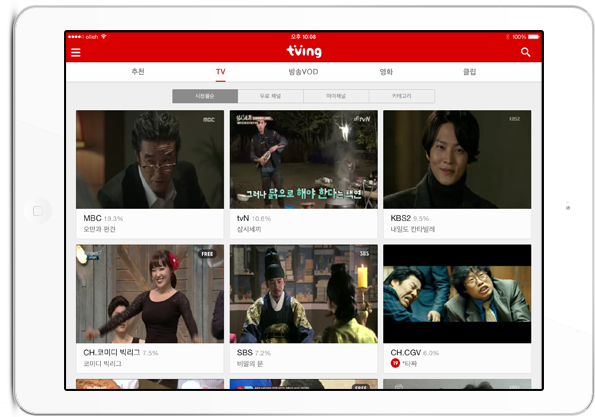Click the 7.5% rating value
Screen dimensions: 595x417
coord(150,353)
